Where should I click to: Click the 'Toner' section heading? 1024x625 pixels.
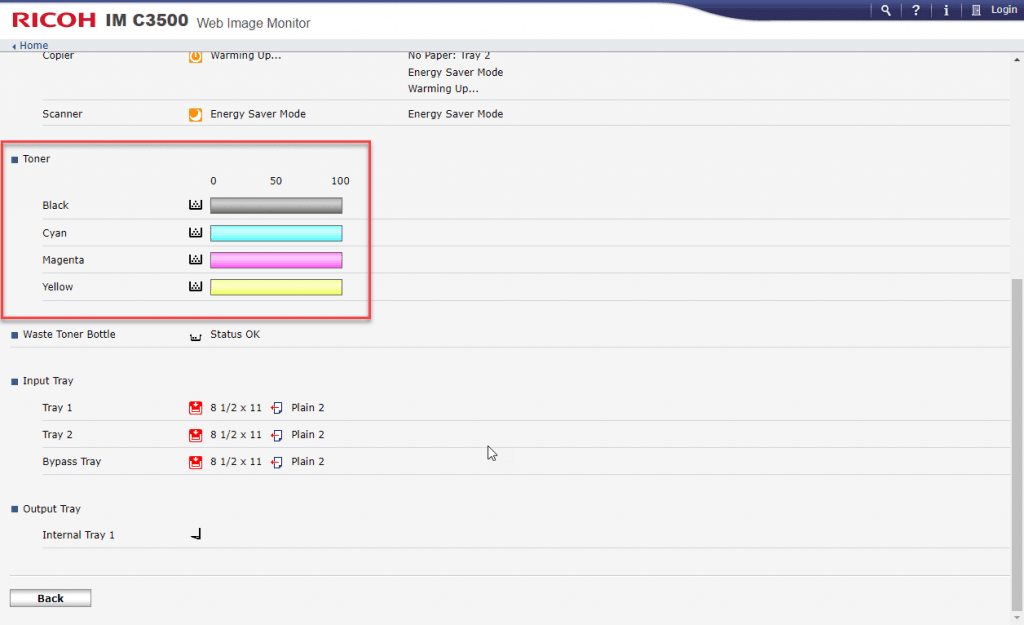(x=36, y=159)
